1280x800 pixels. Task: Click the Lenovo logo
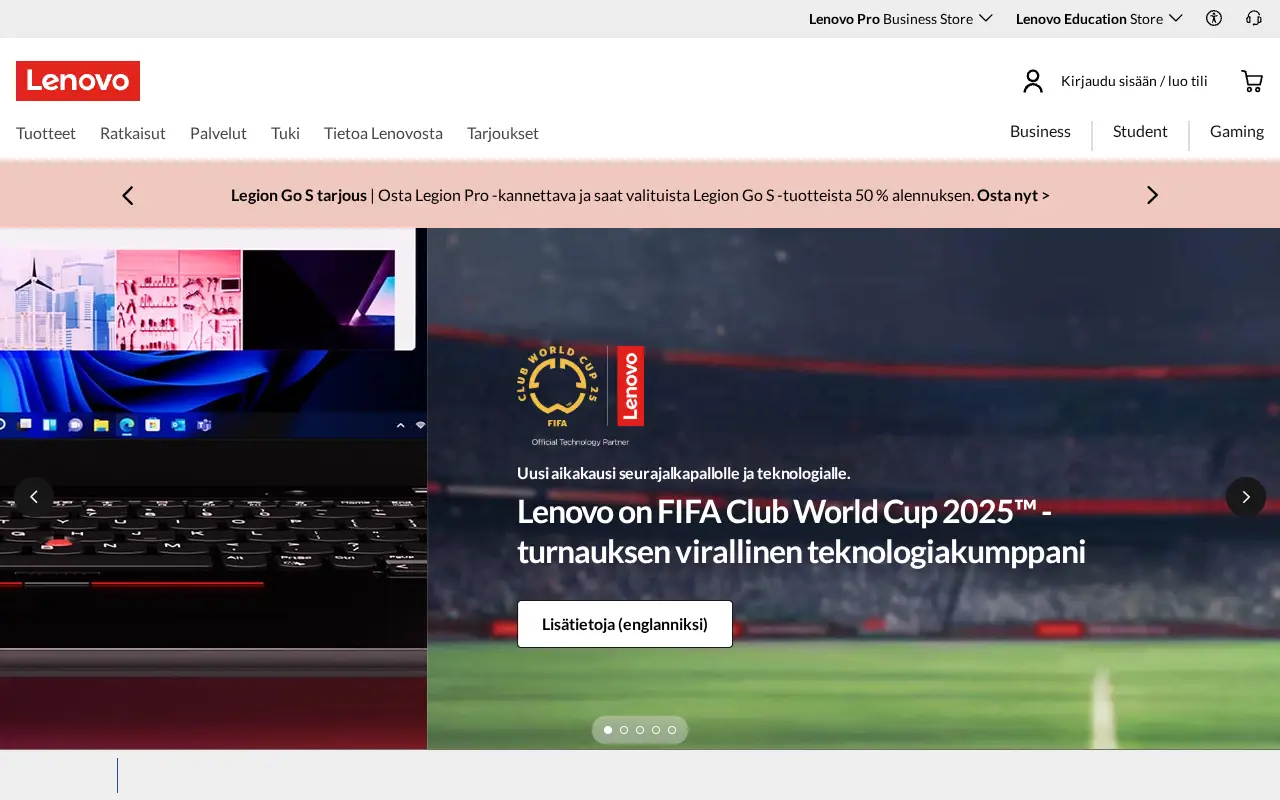[x=78, y=81]
